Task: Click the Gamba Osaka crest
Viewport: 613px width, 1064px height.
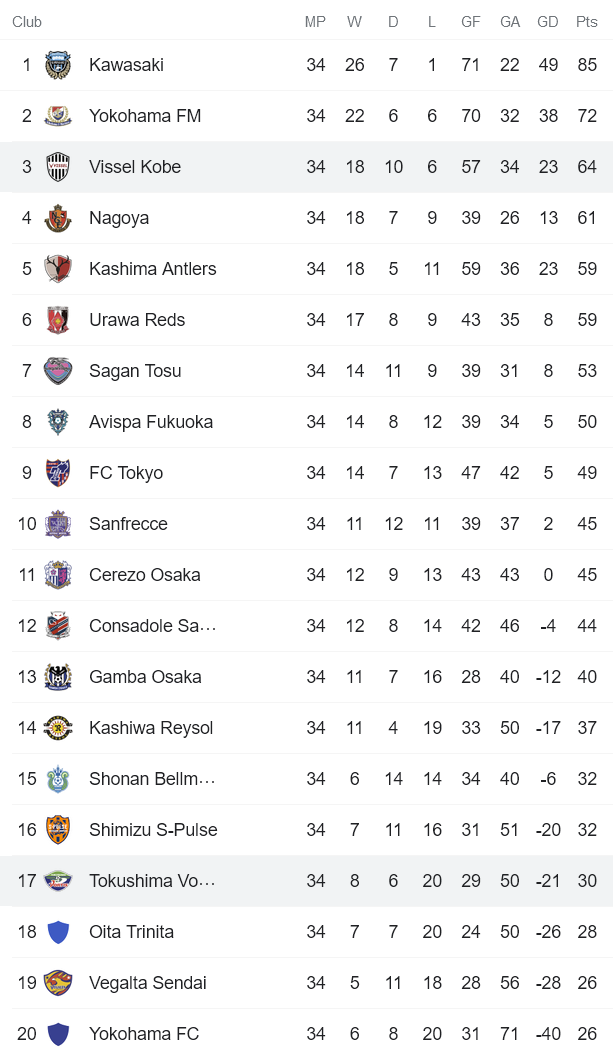Action: 60,676
